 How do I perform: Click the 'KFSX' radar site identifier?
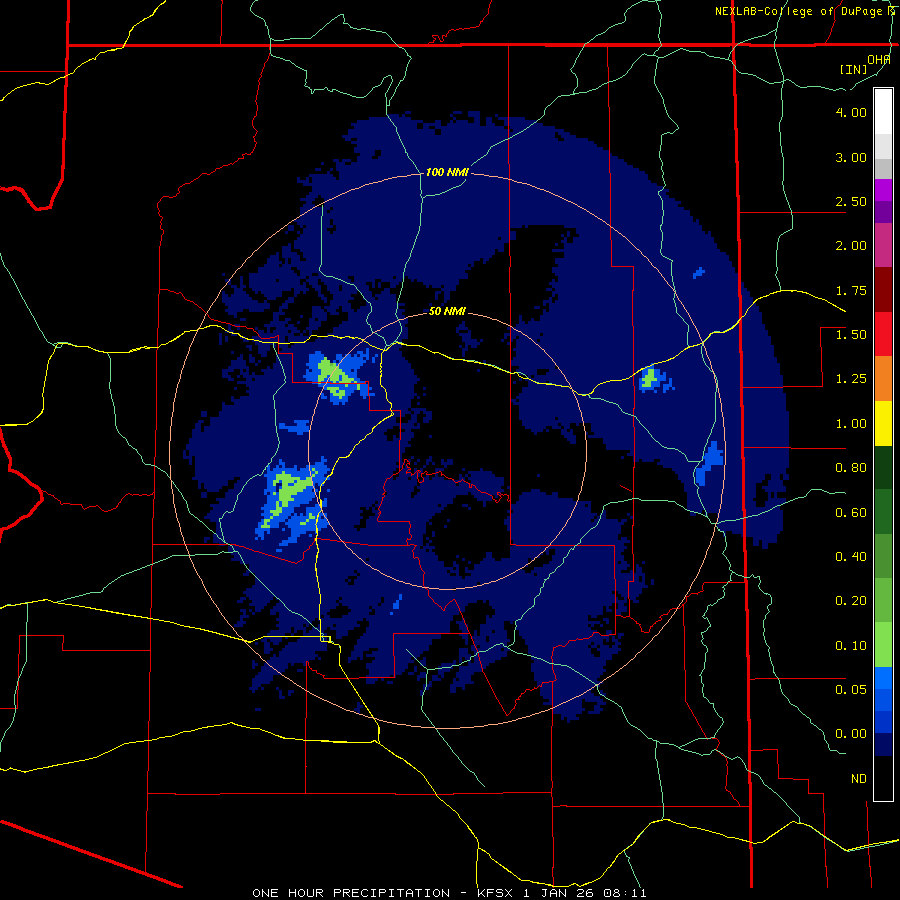[495, 893]
